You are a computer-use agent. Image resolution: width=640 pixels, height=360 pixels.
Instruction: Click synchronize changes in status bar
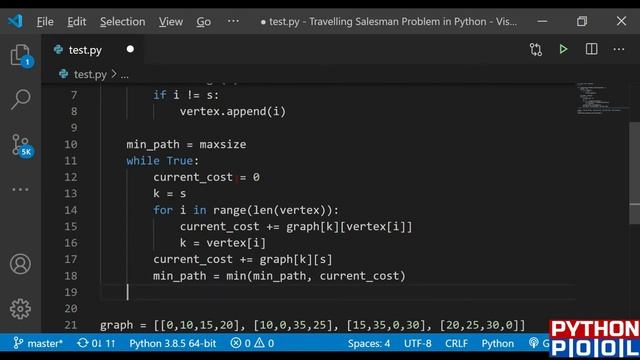[x=96, y=343]
